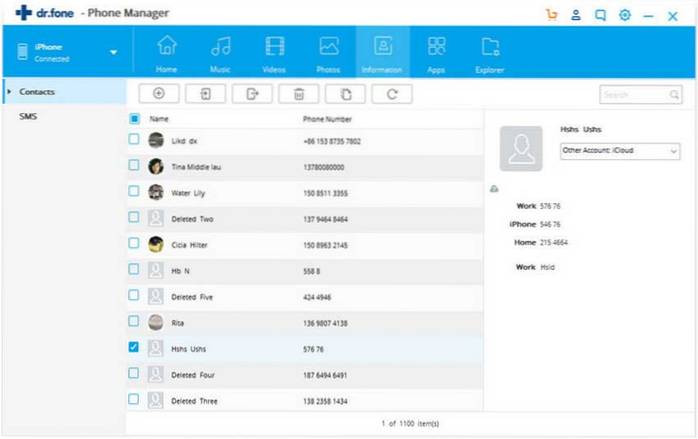Viewport: 698px width, 439px height.
Task: Uncheck the Hshs Ushs contact checkbox
Action: (135, 347)
